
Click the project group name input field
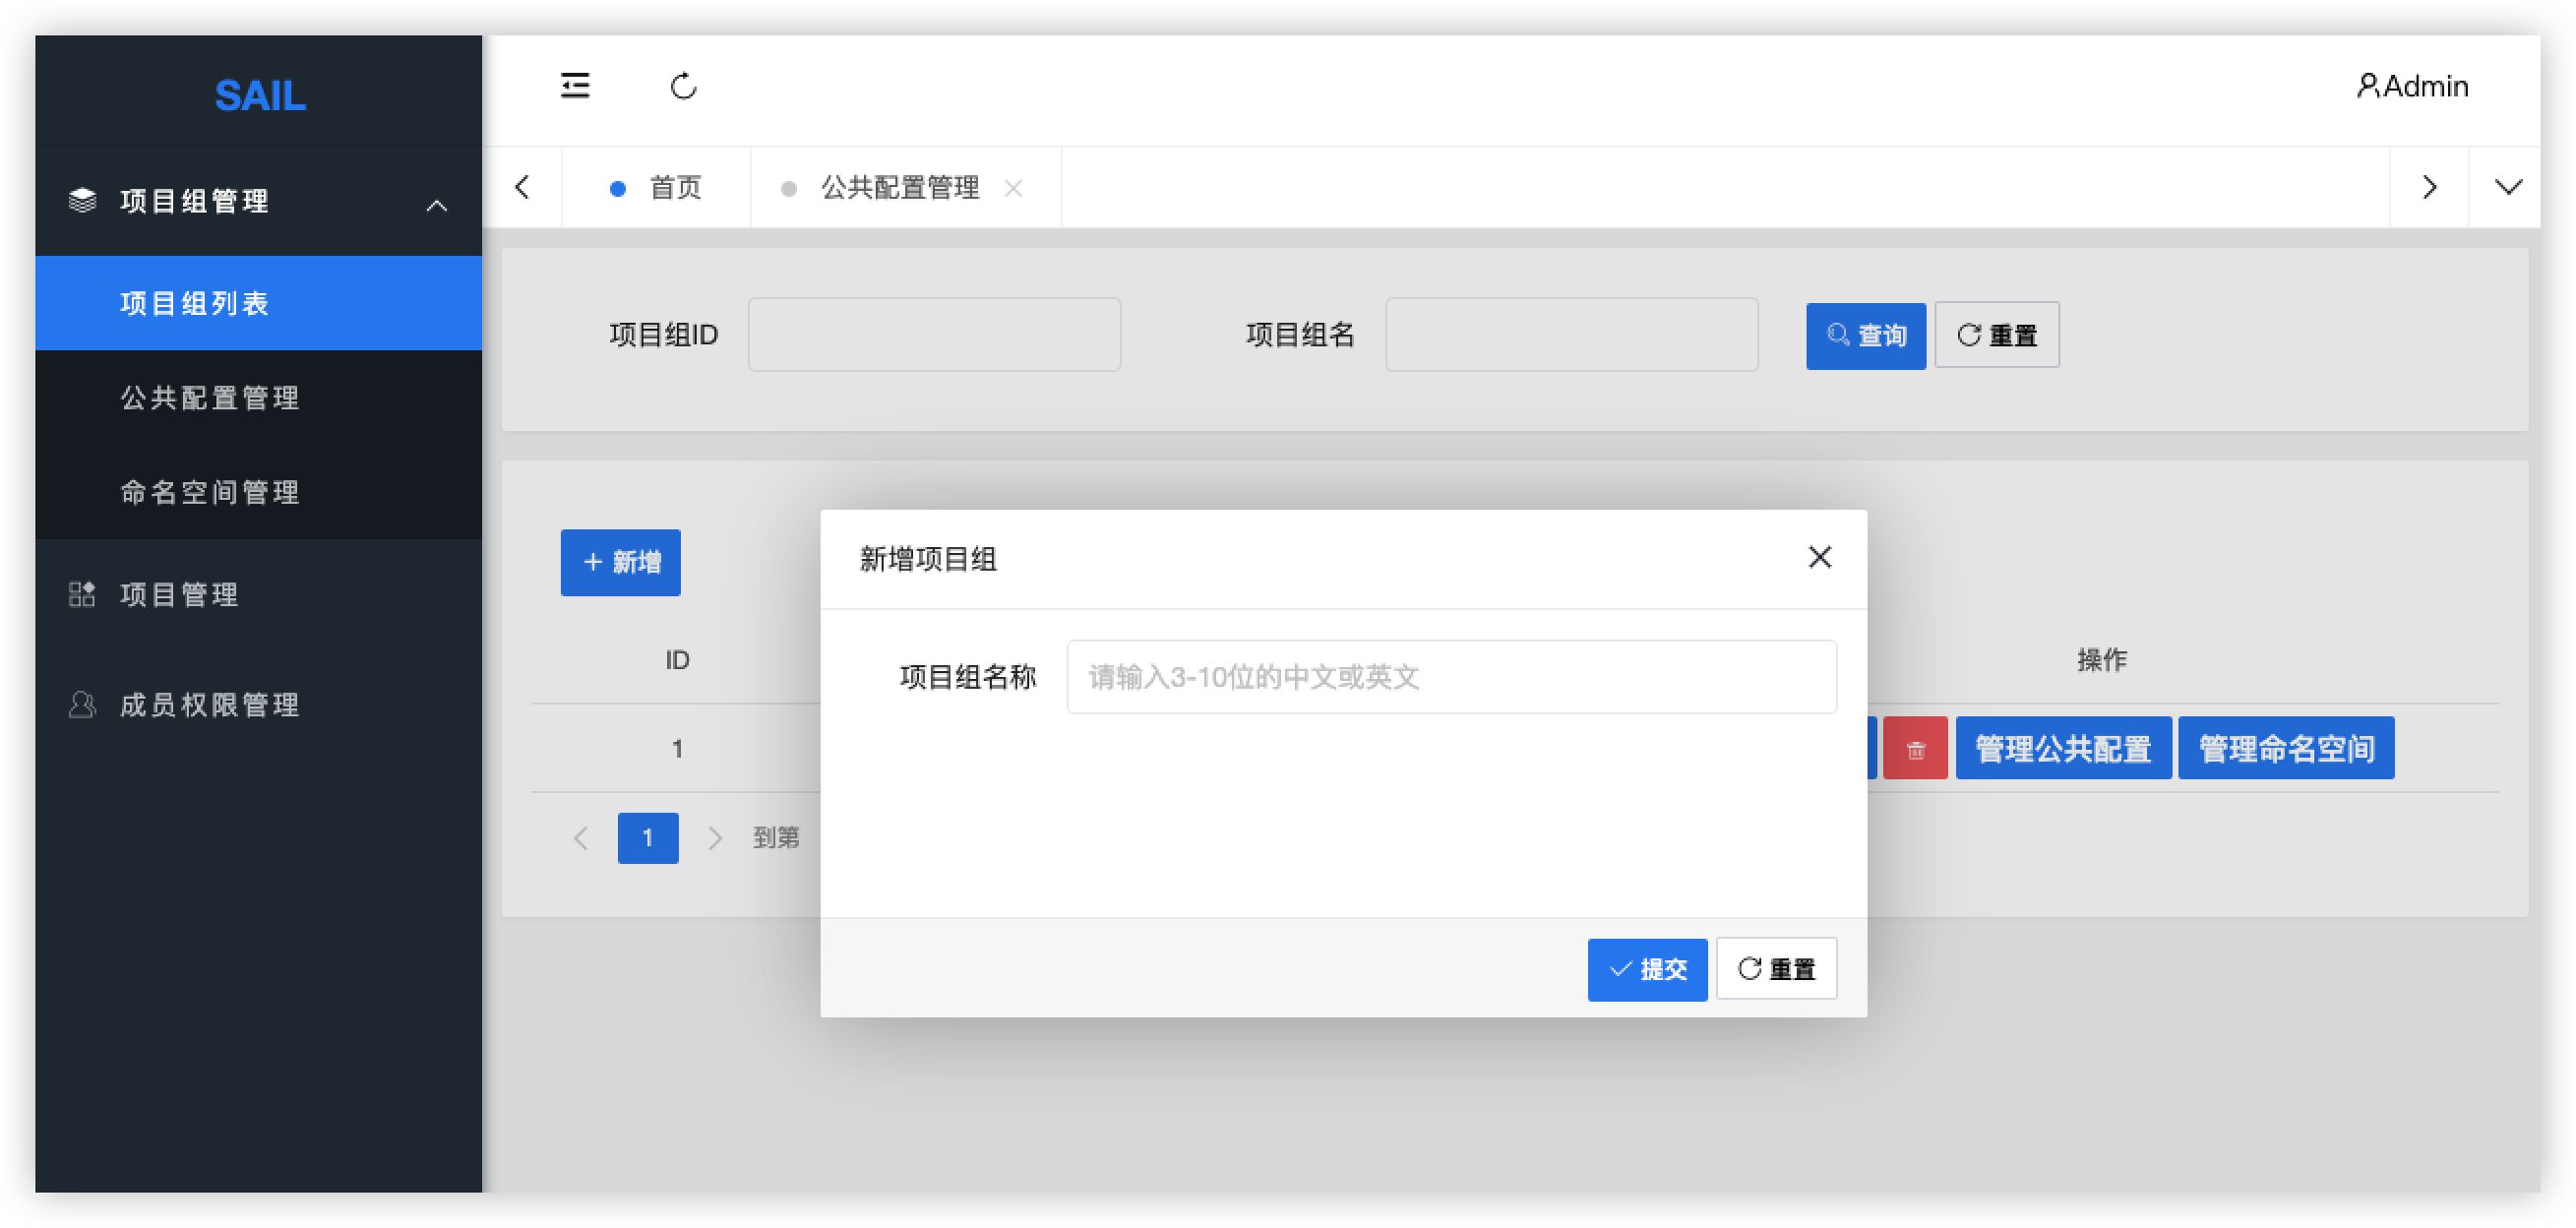[1451, 677]
